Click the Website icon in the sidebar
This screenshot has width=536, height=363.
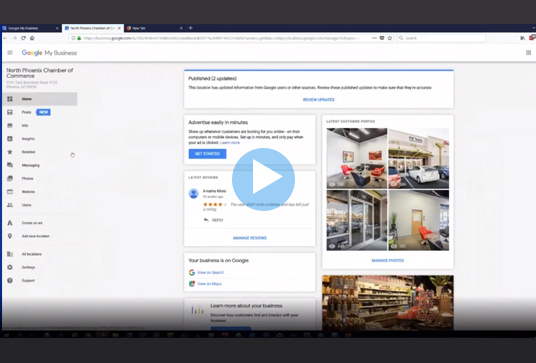pyautogui.click(x=10, y=192)
